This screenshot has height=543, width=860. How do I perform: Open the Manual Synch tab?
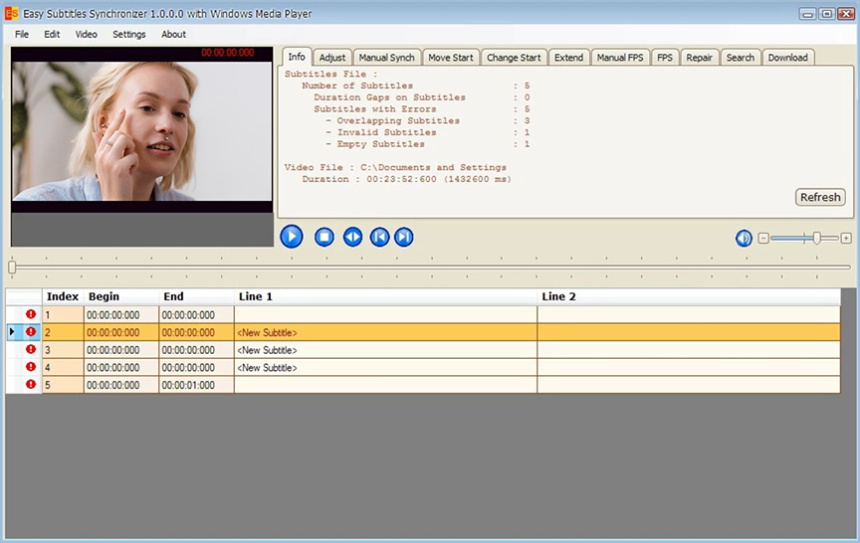point(387,58)
